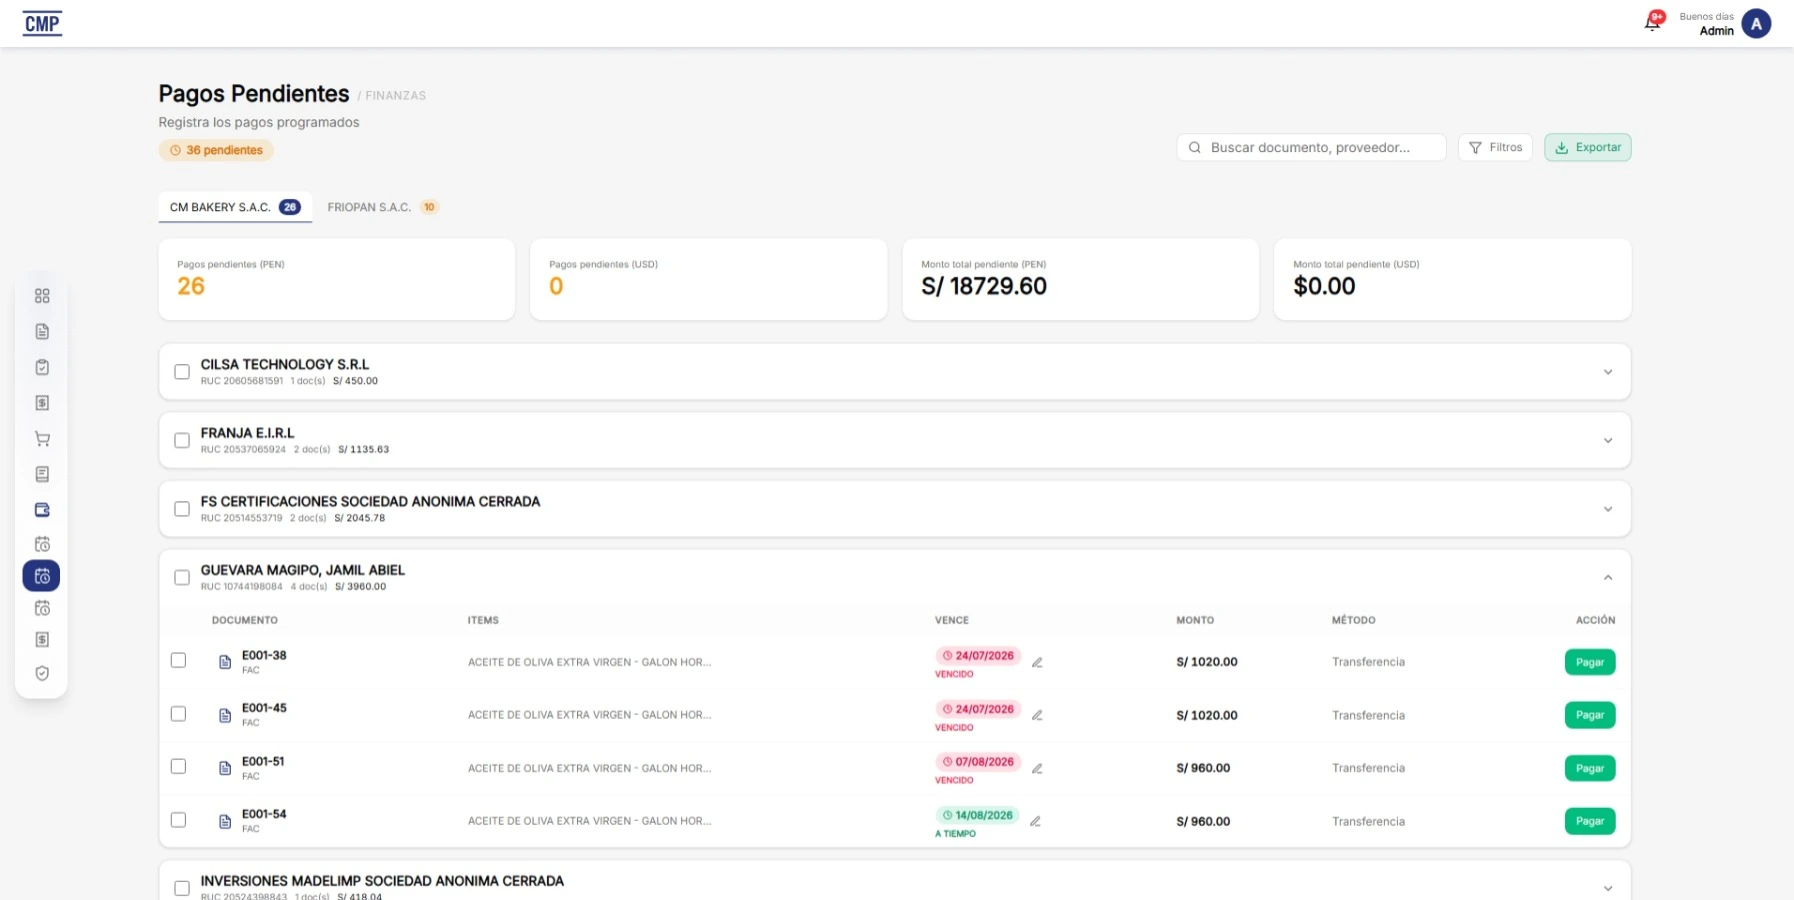This screenshot has height=900, width=1794.
Task: Click the S/ 18729.60 total amount
Action: tap(984, 286)
